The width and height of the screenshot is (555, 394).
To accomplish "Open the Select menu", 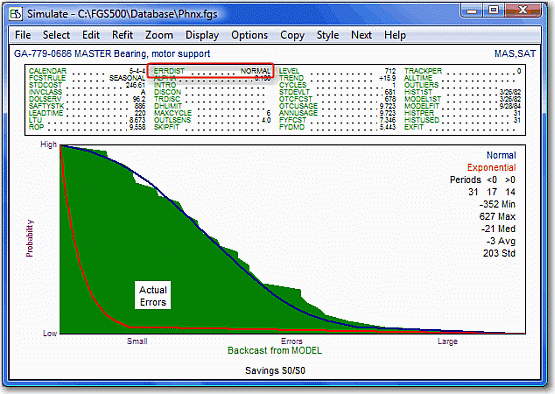I will coord(56,35).
